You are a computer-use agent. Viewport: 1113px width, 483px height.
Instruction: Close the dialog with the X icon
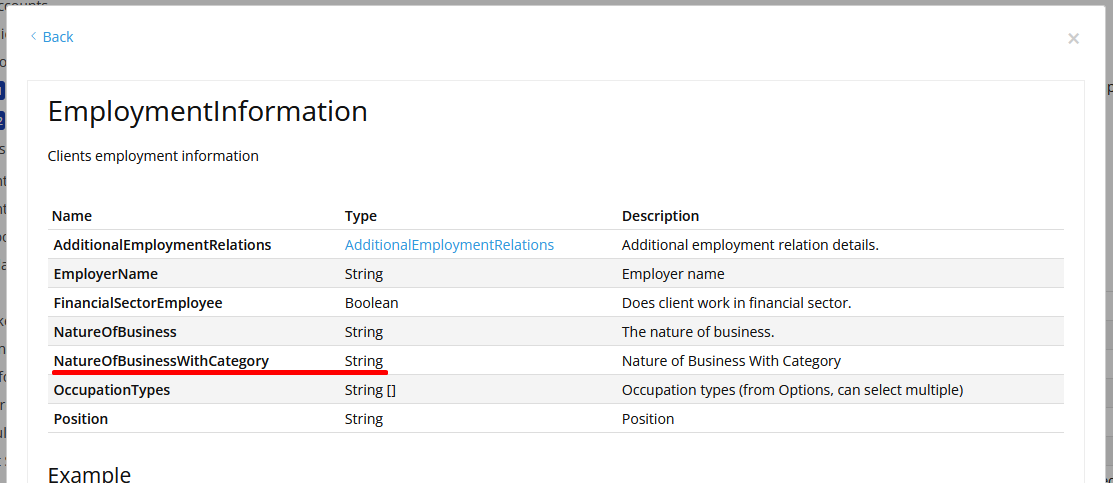click(x=1073, y=39)
